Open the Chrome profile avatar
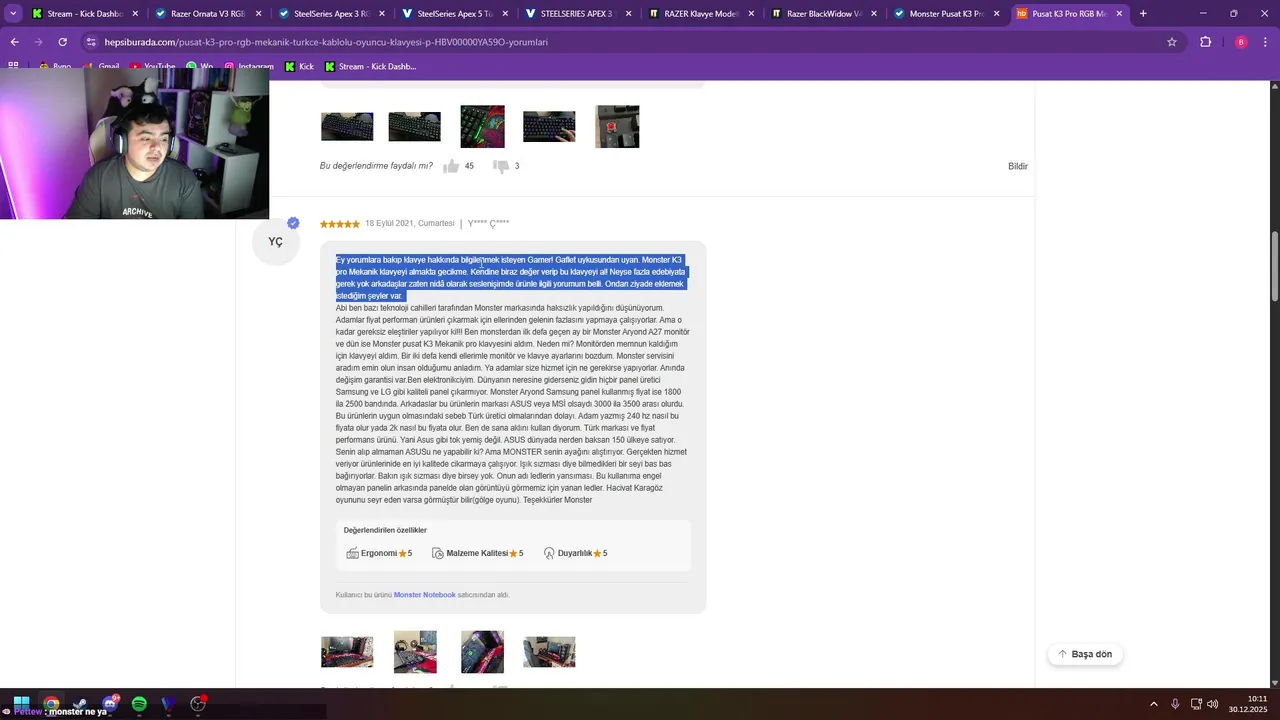The height and width of the screenshot is (720, 1280). (1241, 42)
